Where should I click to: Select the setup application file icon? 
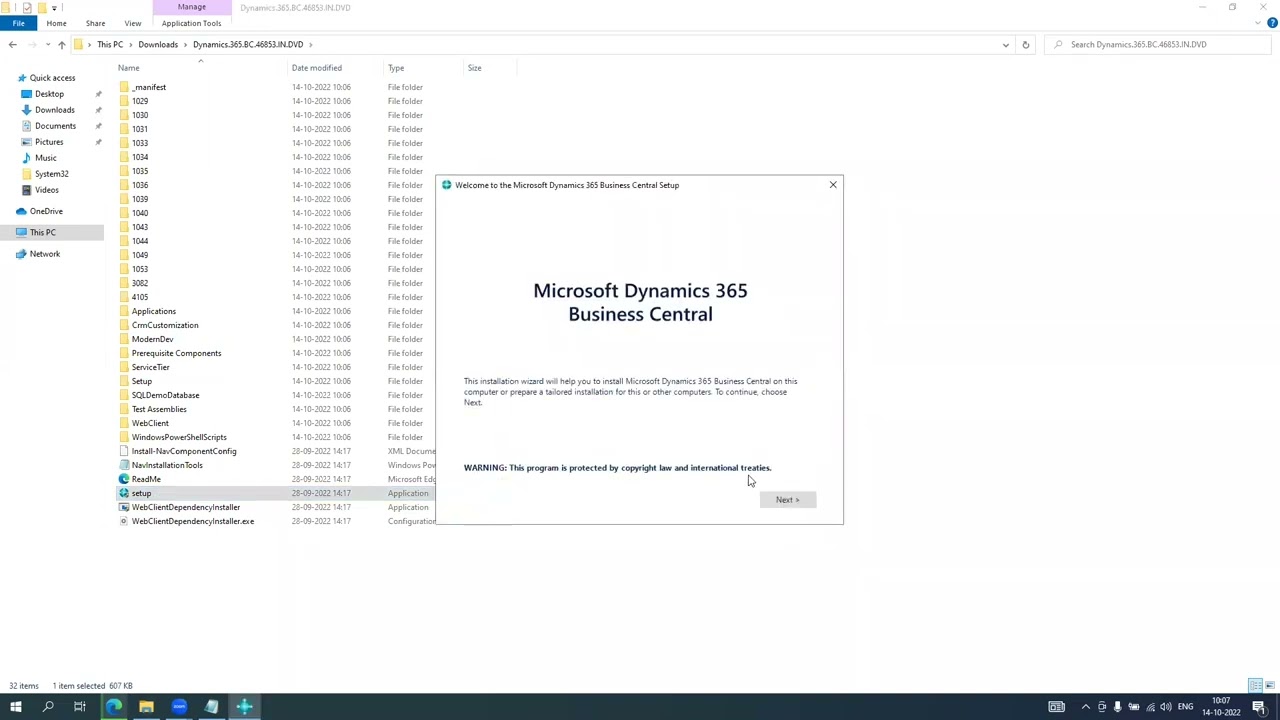pos(124,493)
